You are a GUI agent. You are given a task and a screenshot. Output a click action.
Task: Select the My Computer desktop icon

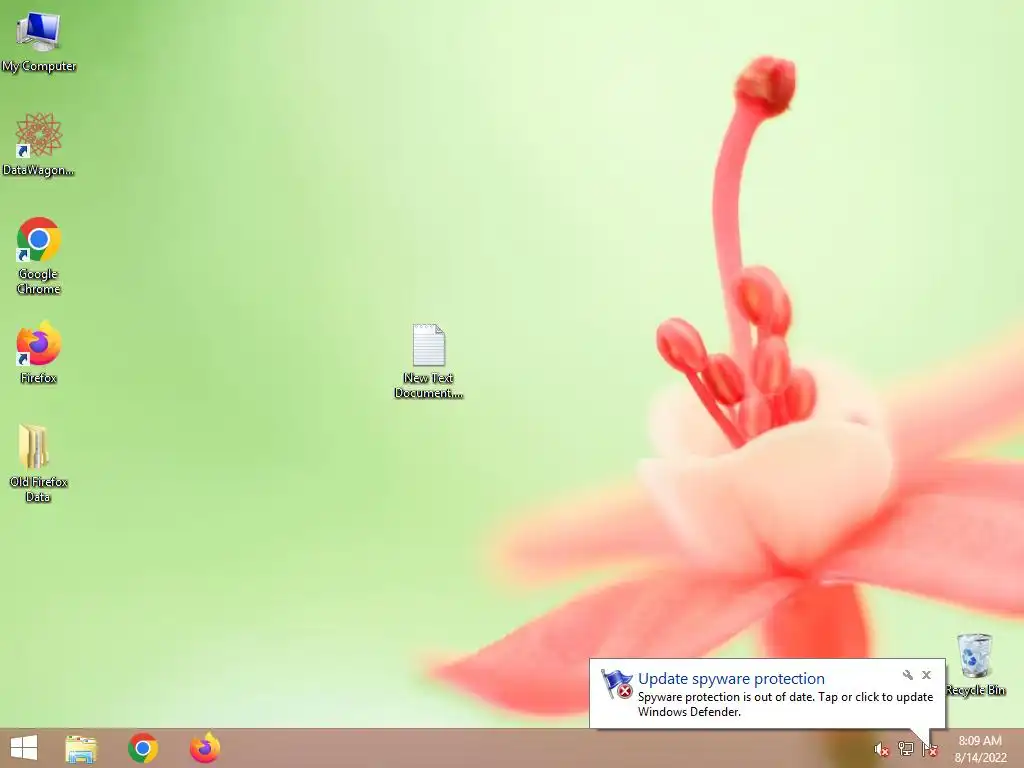click(x=39, y=42)
